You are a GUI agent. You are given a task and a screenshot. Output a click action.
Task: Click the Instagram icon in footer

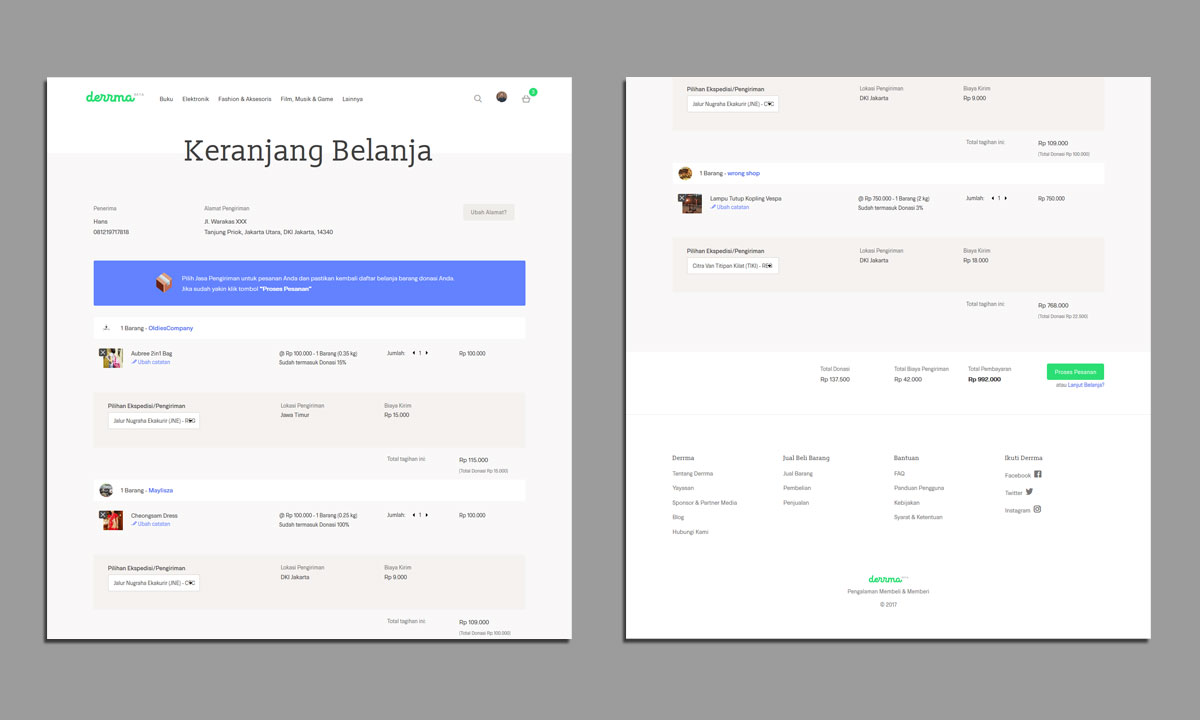pos(1037,509)
